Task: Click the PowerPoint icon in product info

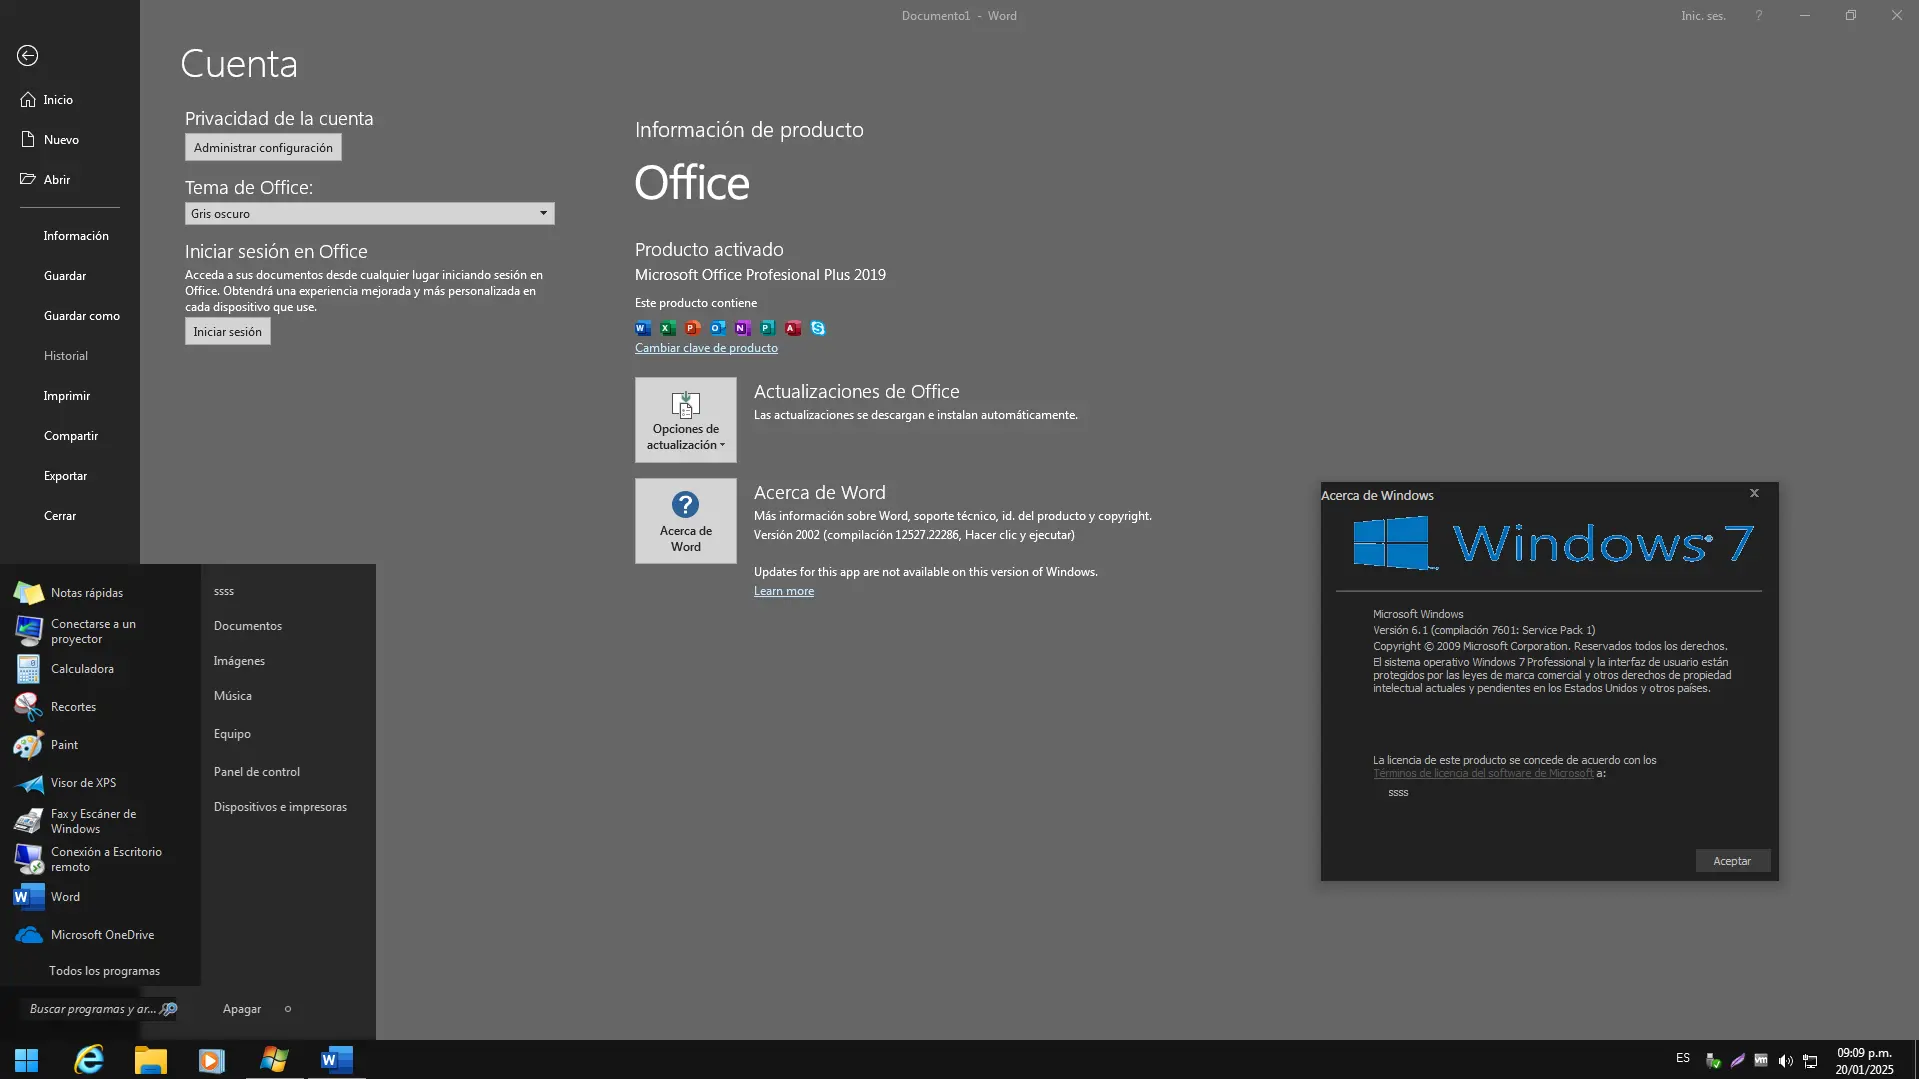Action: [692, 328]
